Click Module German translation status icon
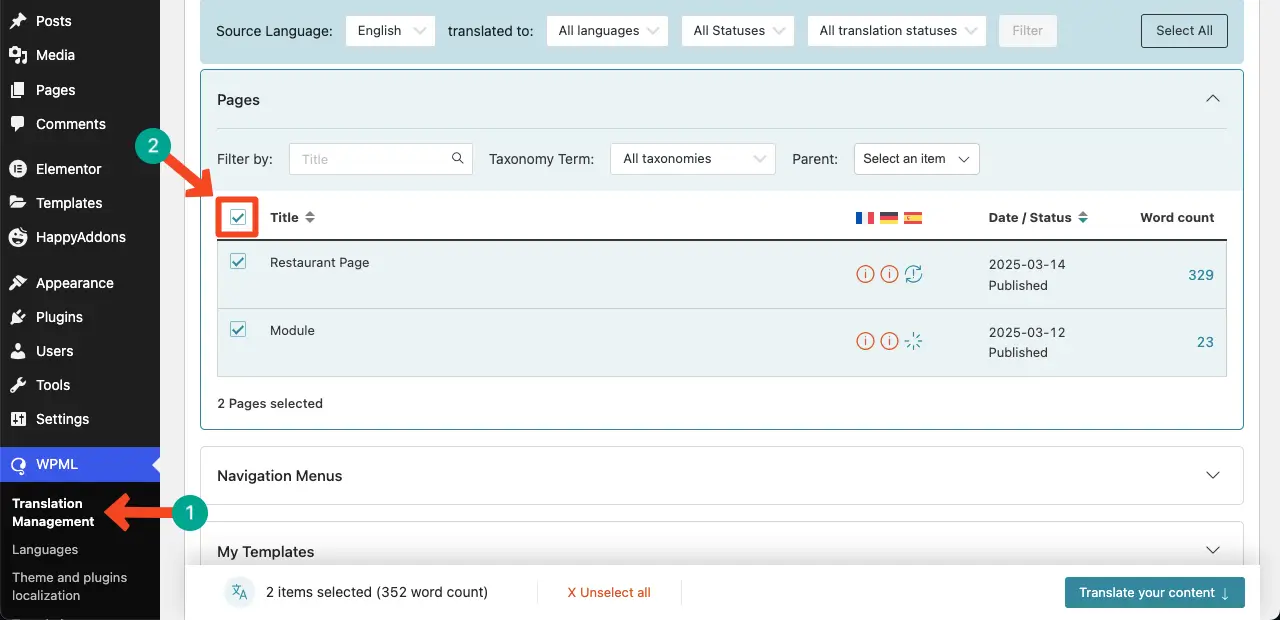The width and height of the screenshot is (1280, 620). pyautogui.click(x=889, y=342)
